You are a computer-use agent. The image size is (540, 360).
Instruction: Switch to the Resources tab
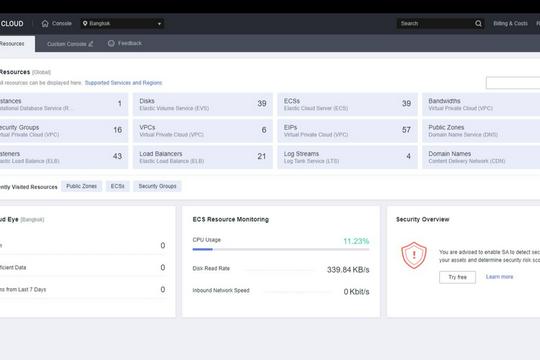[16, 44]
